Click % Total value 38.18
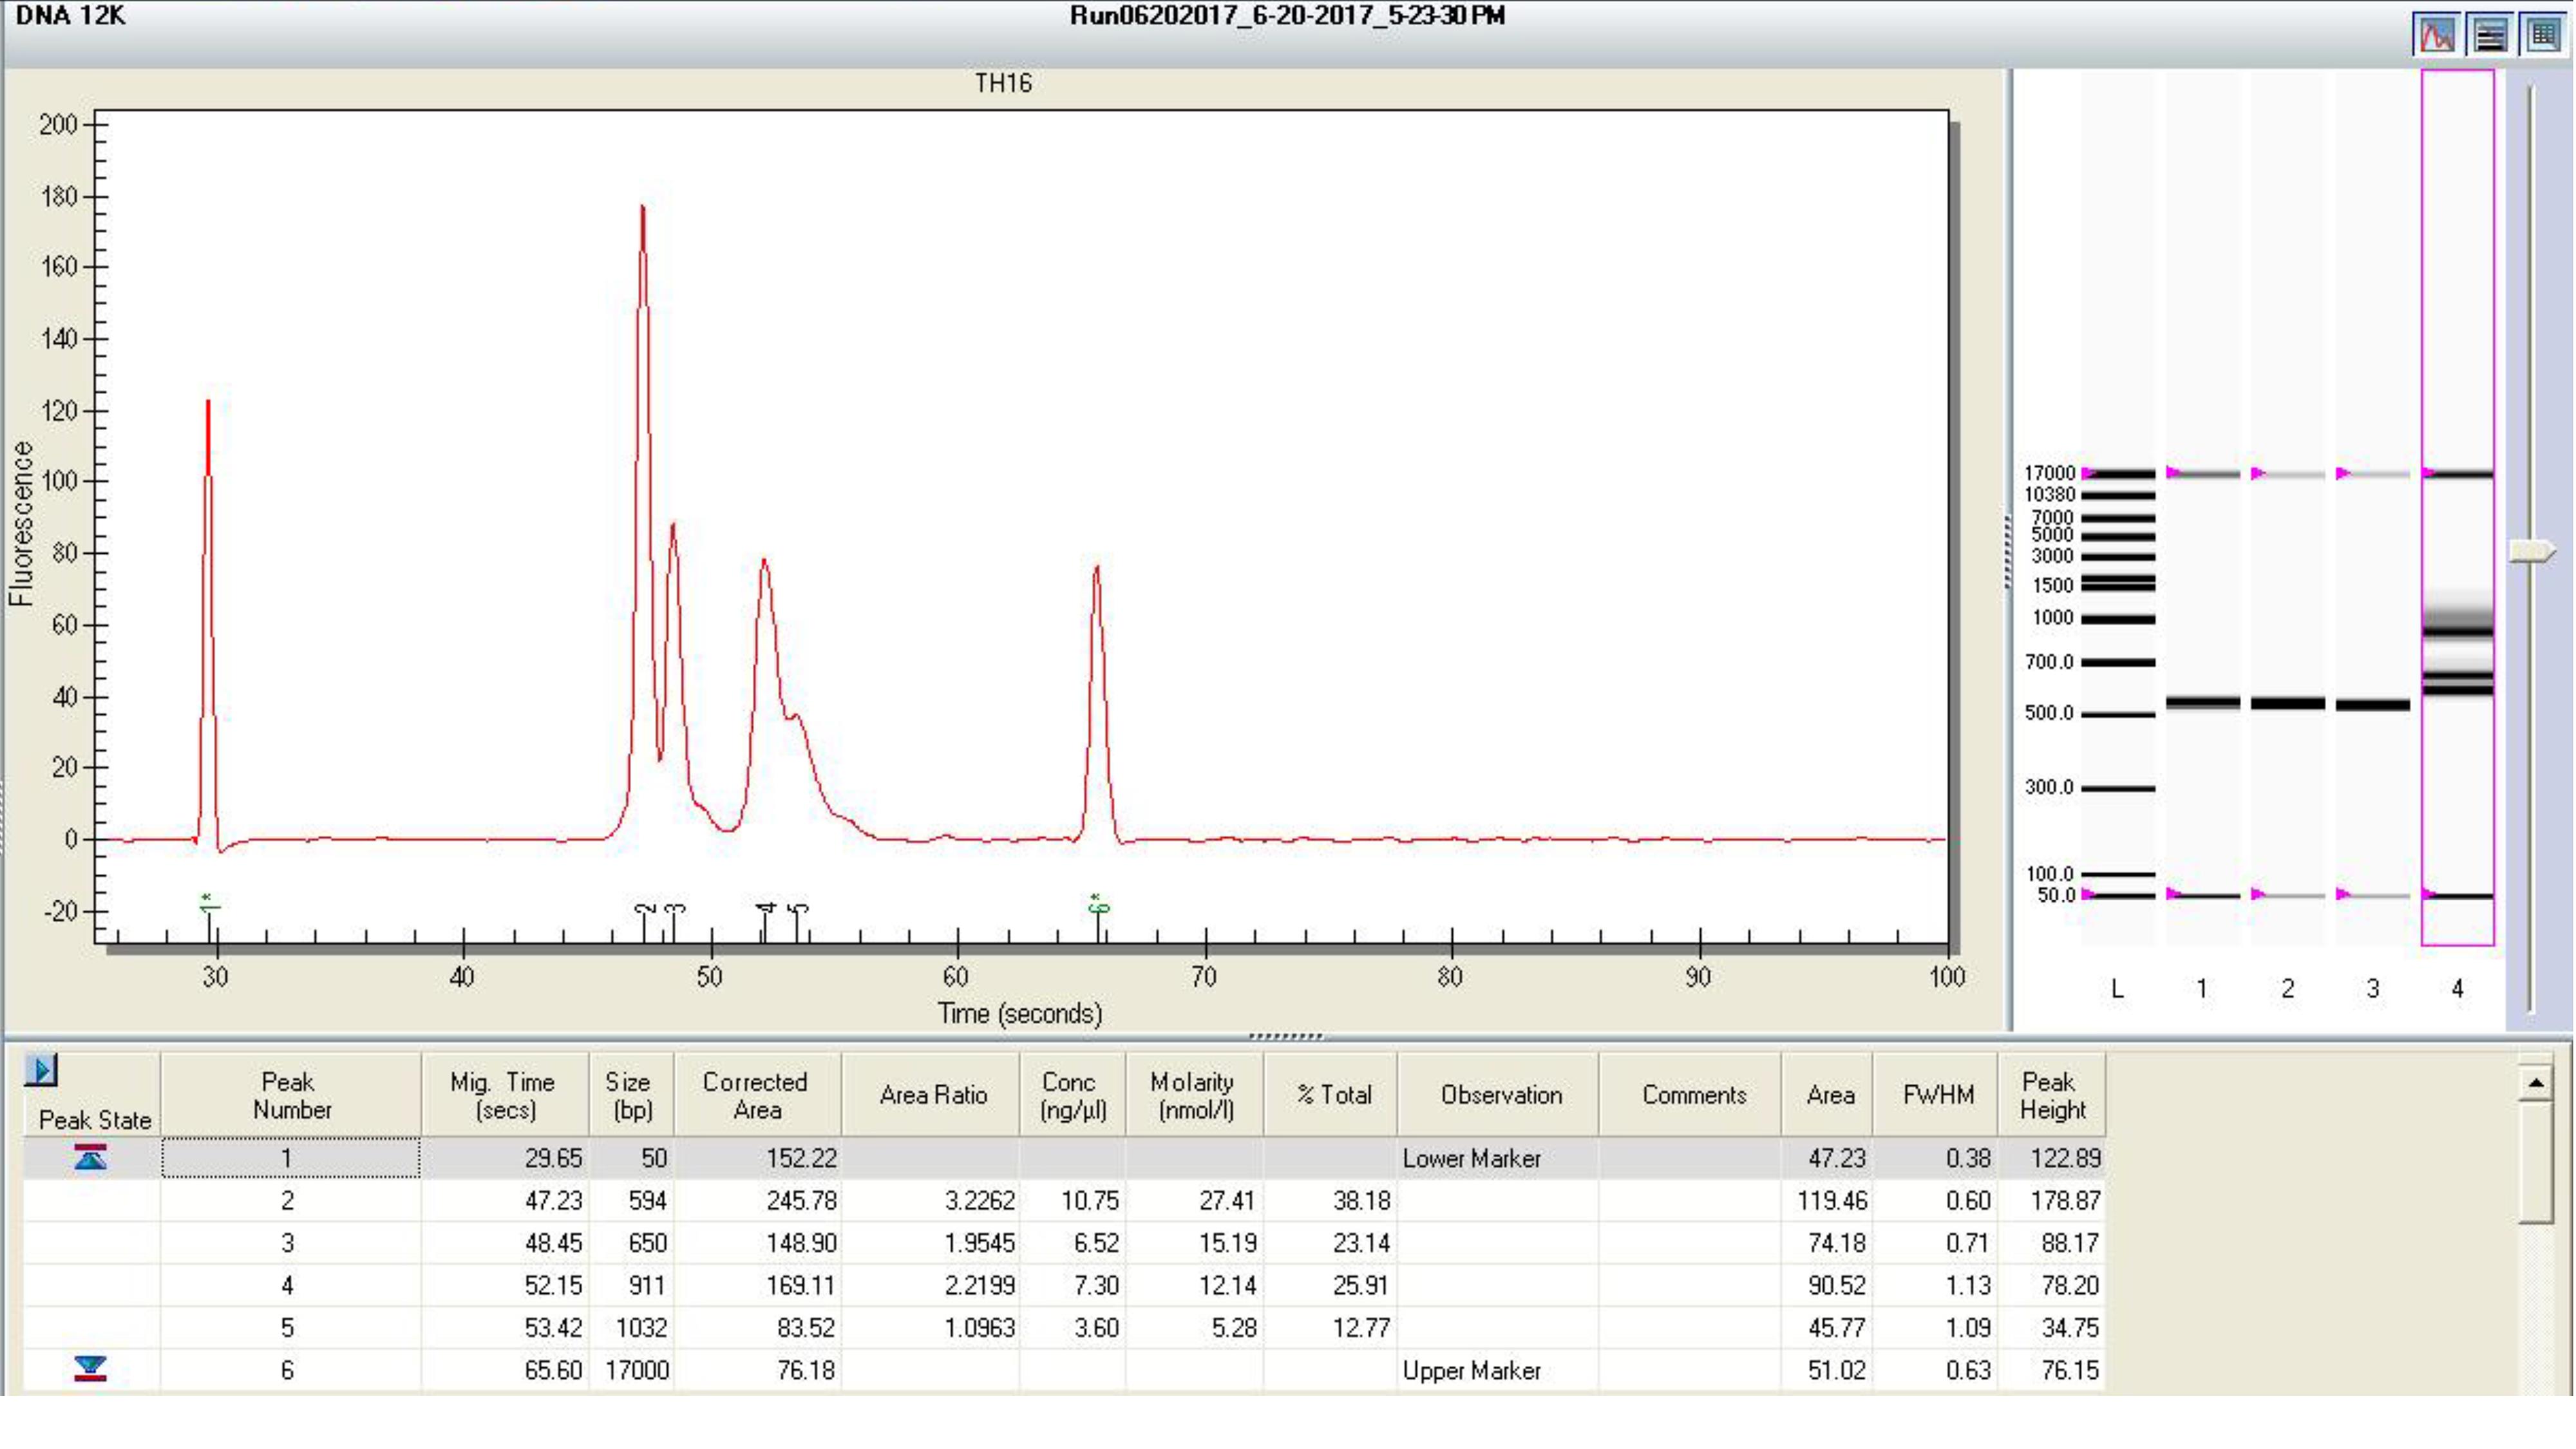 [x=1331, y=1200]
